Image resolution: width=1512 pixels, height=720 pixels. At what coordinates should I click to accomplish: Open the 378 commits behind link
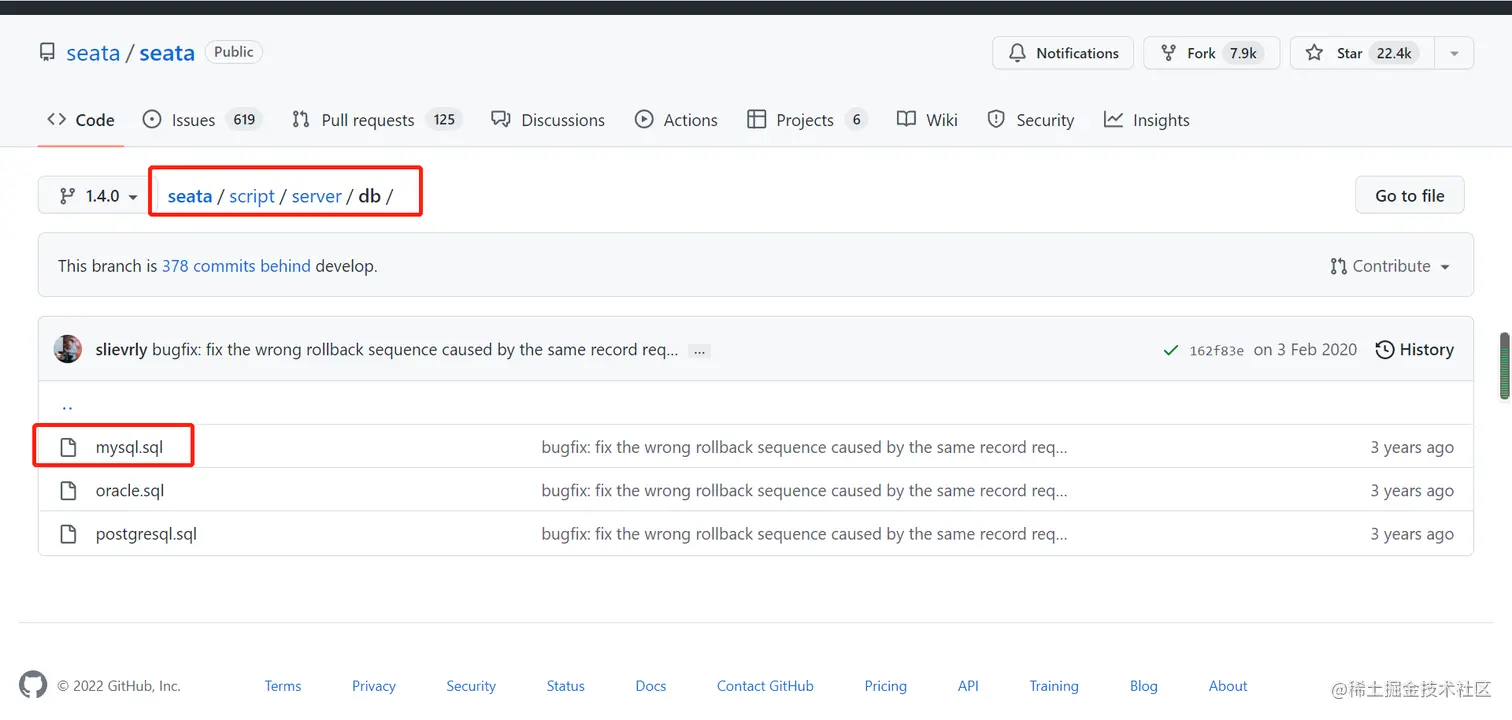point(236,266)
